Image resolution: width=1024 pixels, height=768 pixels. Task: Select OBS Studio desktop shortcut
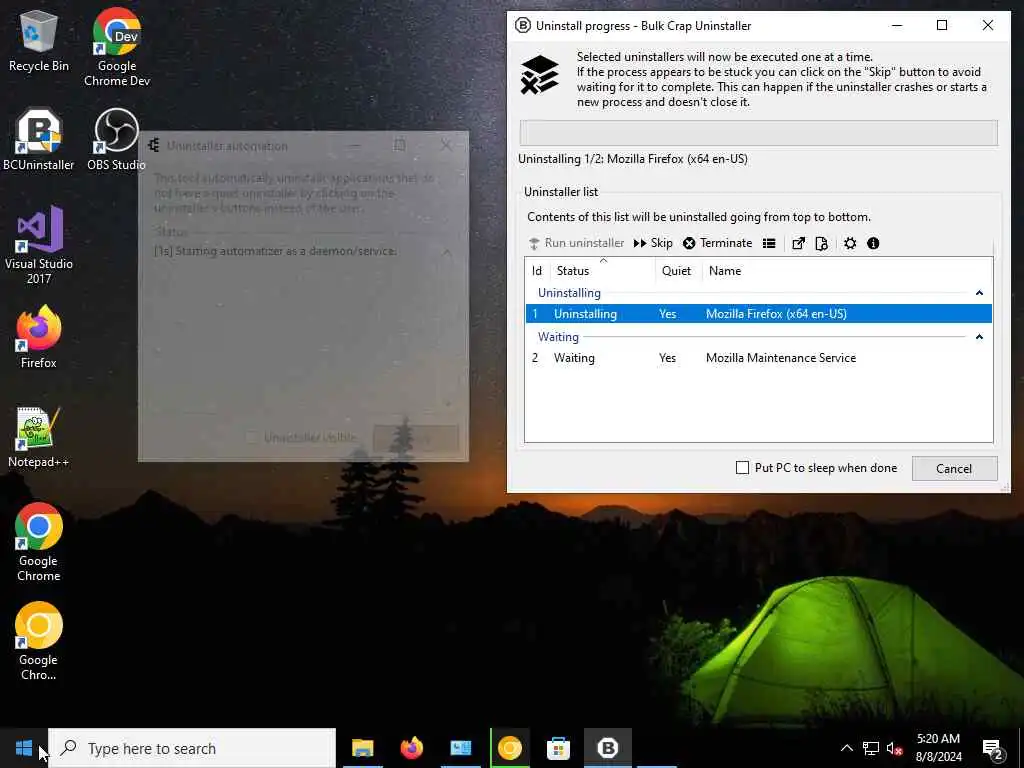pyautogui.click(x=116, y=140)
